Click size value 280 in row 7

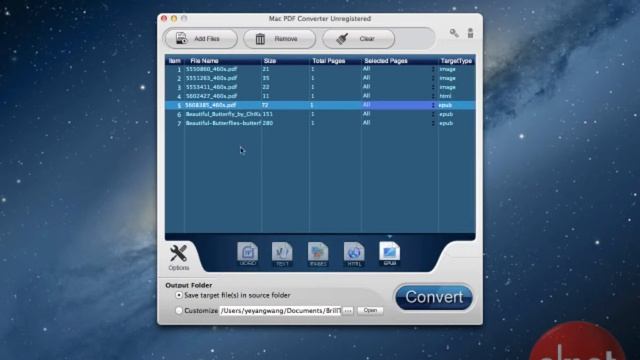[x=268, y=123]
